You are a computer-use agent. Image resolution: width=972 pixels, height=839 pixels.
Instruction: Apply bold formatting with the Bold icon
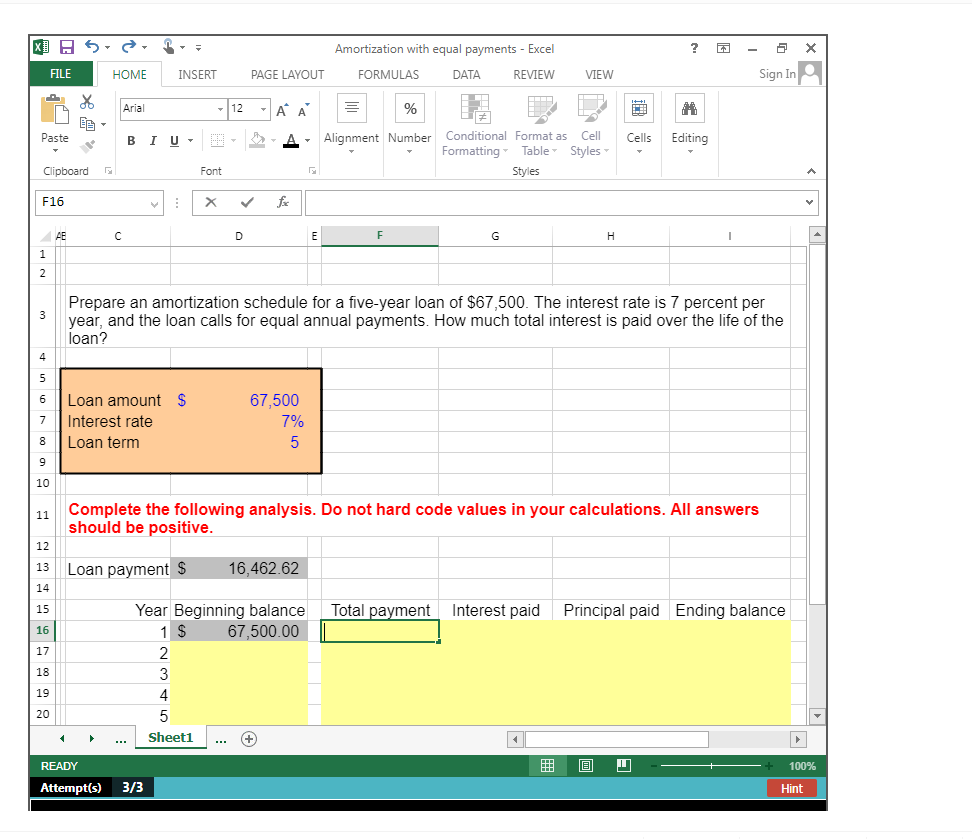click(130, 140)
